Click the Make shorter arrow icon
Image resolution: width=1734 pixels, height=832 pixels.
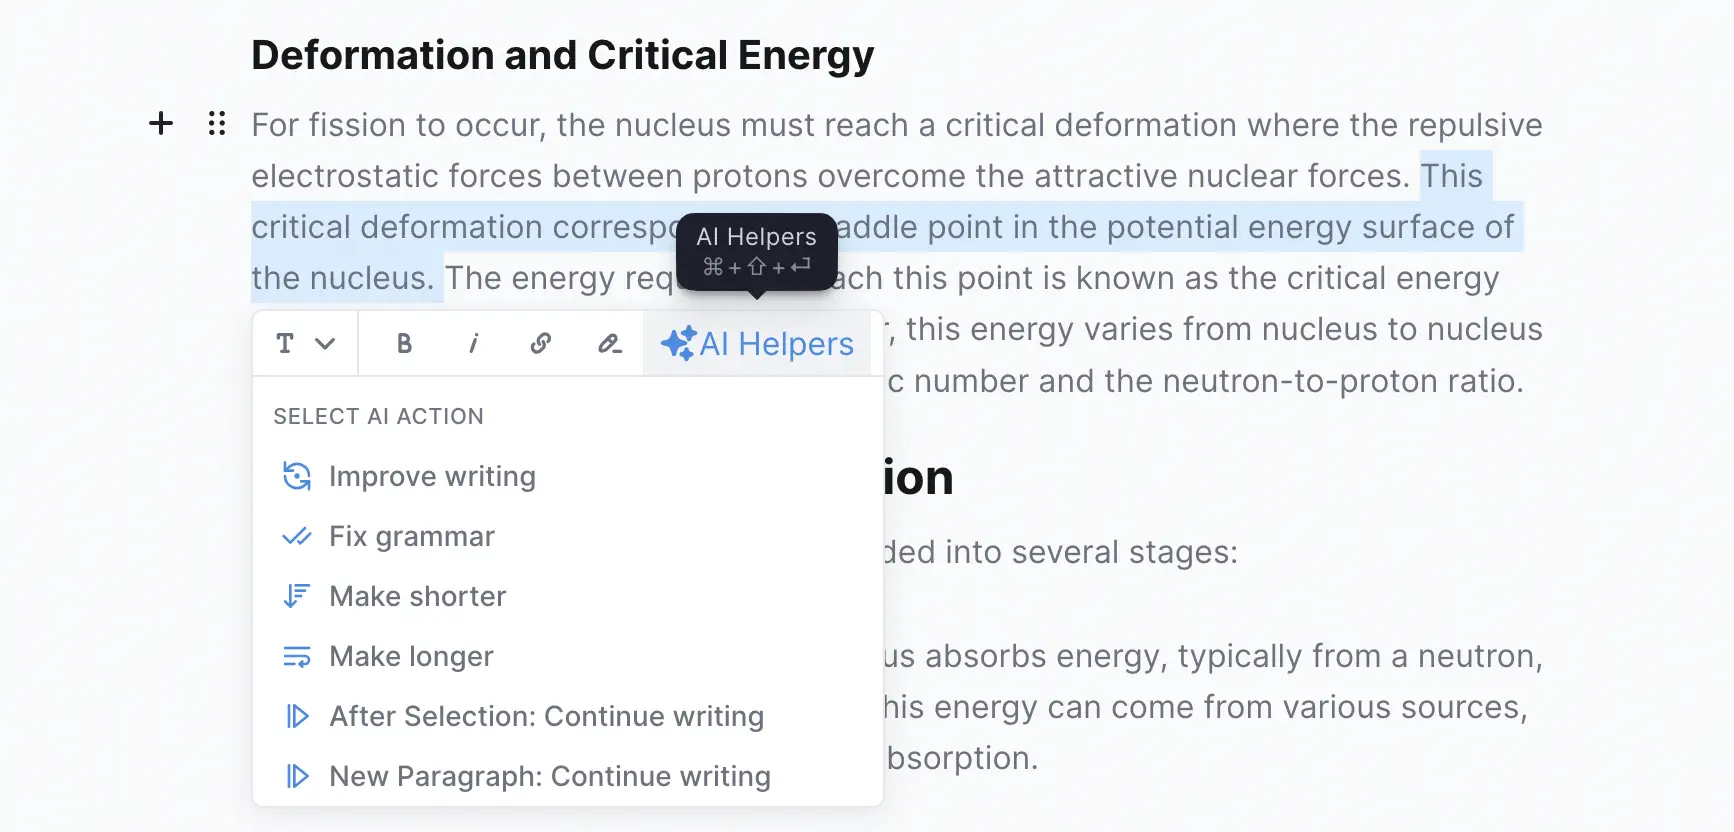point(296,596)
